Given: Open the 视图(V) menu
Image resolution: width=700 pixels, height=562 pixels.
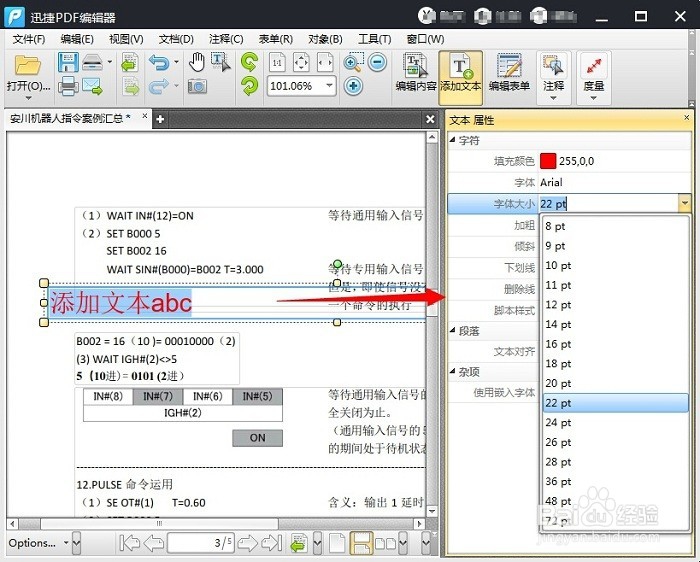Looking at the screenshot, I should [x=126, y=39].
